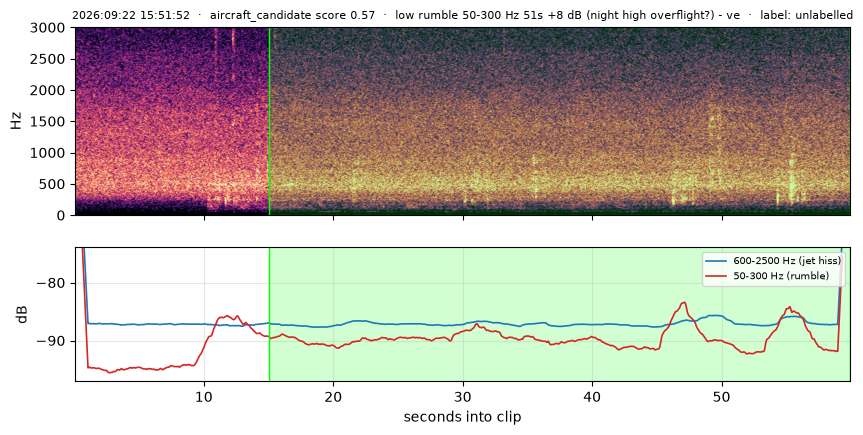Click spectrogram y-tick label '2500'
The height and width of the screenshot is (435, 863).
coord(51,59)
